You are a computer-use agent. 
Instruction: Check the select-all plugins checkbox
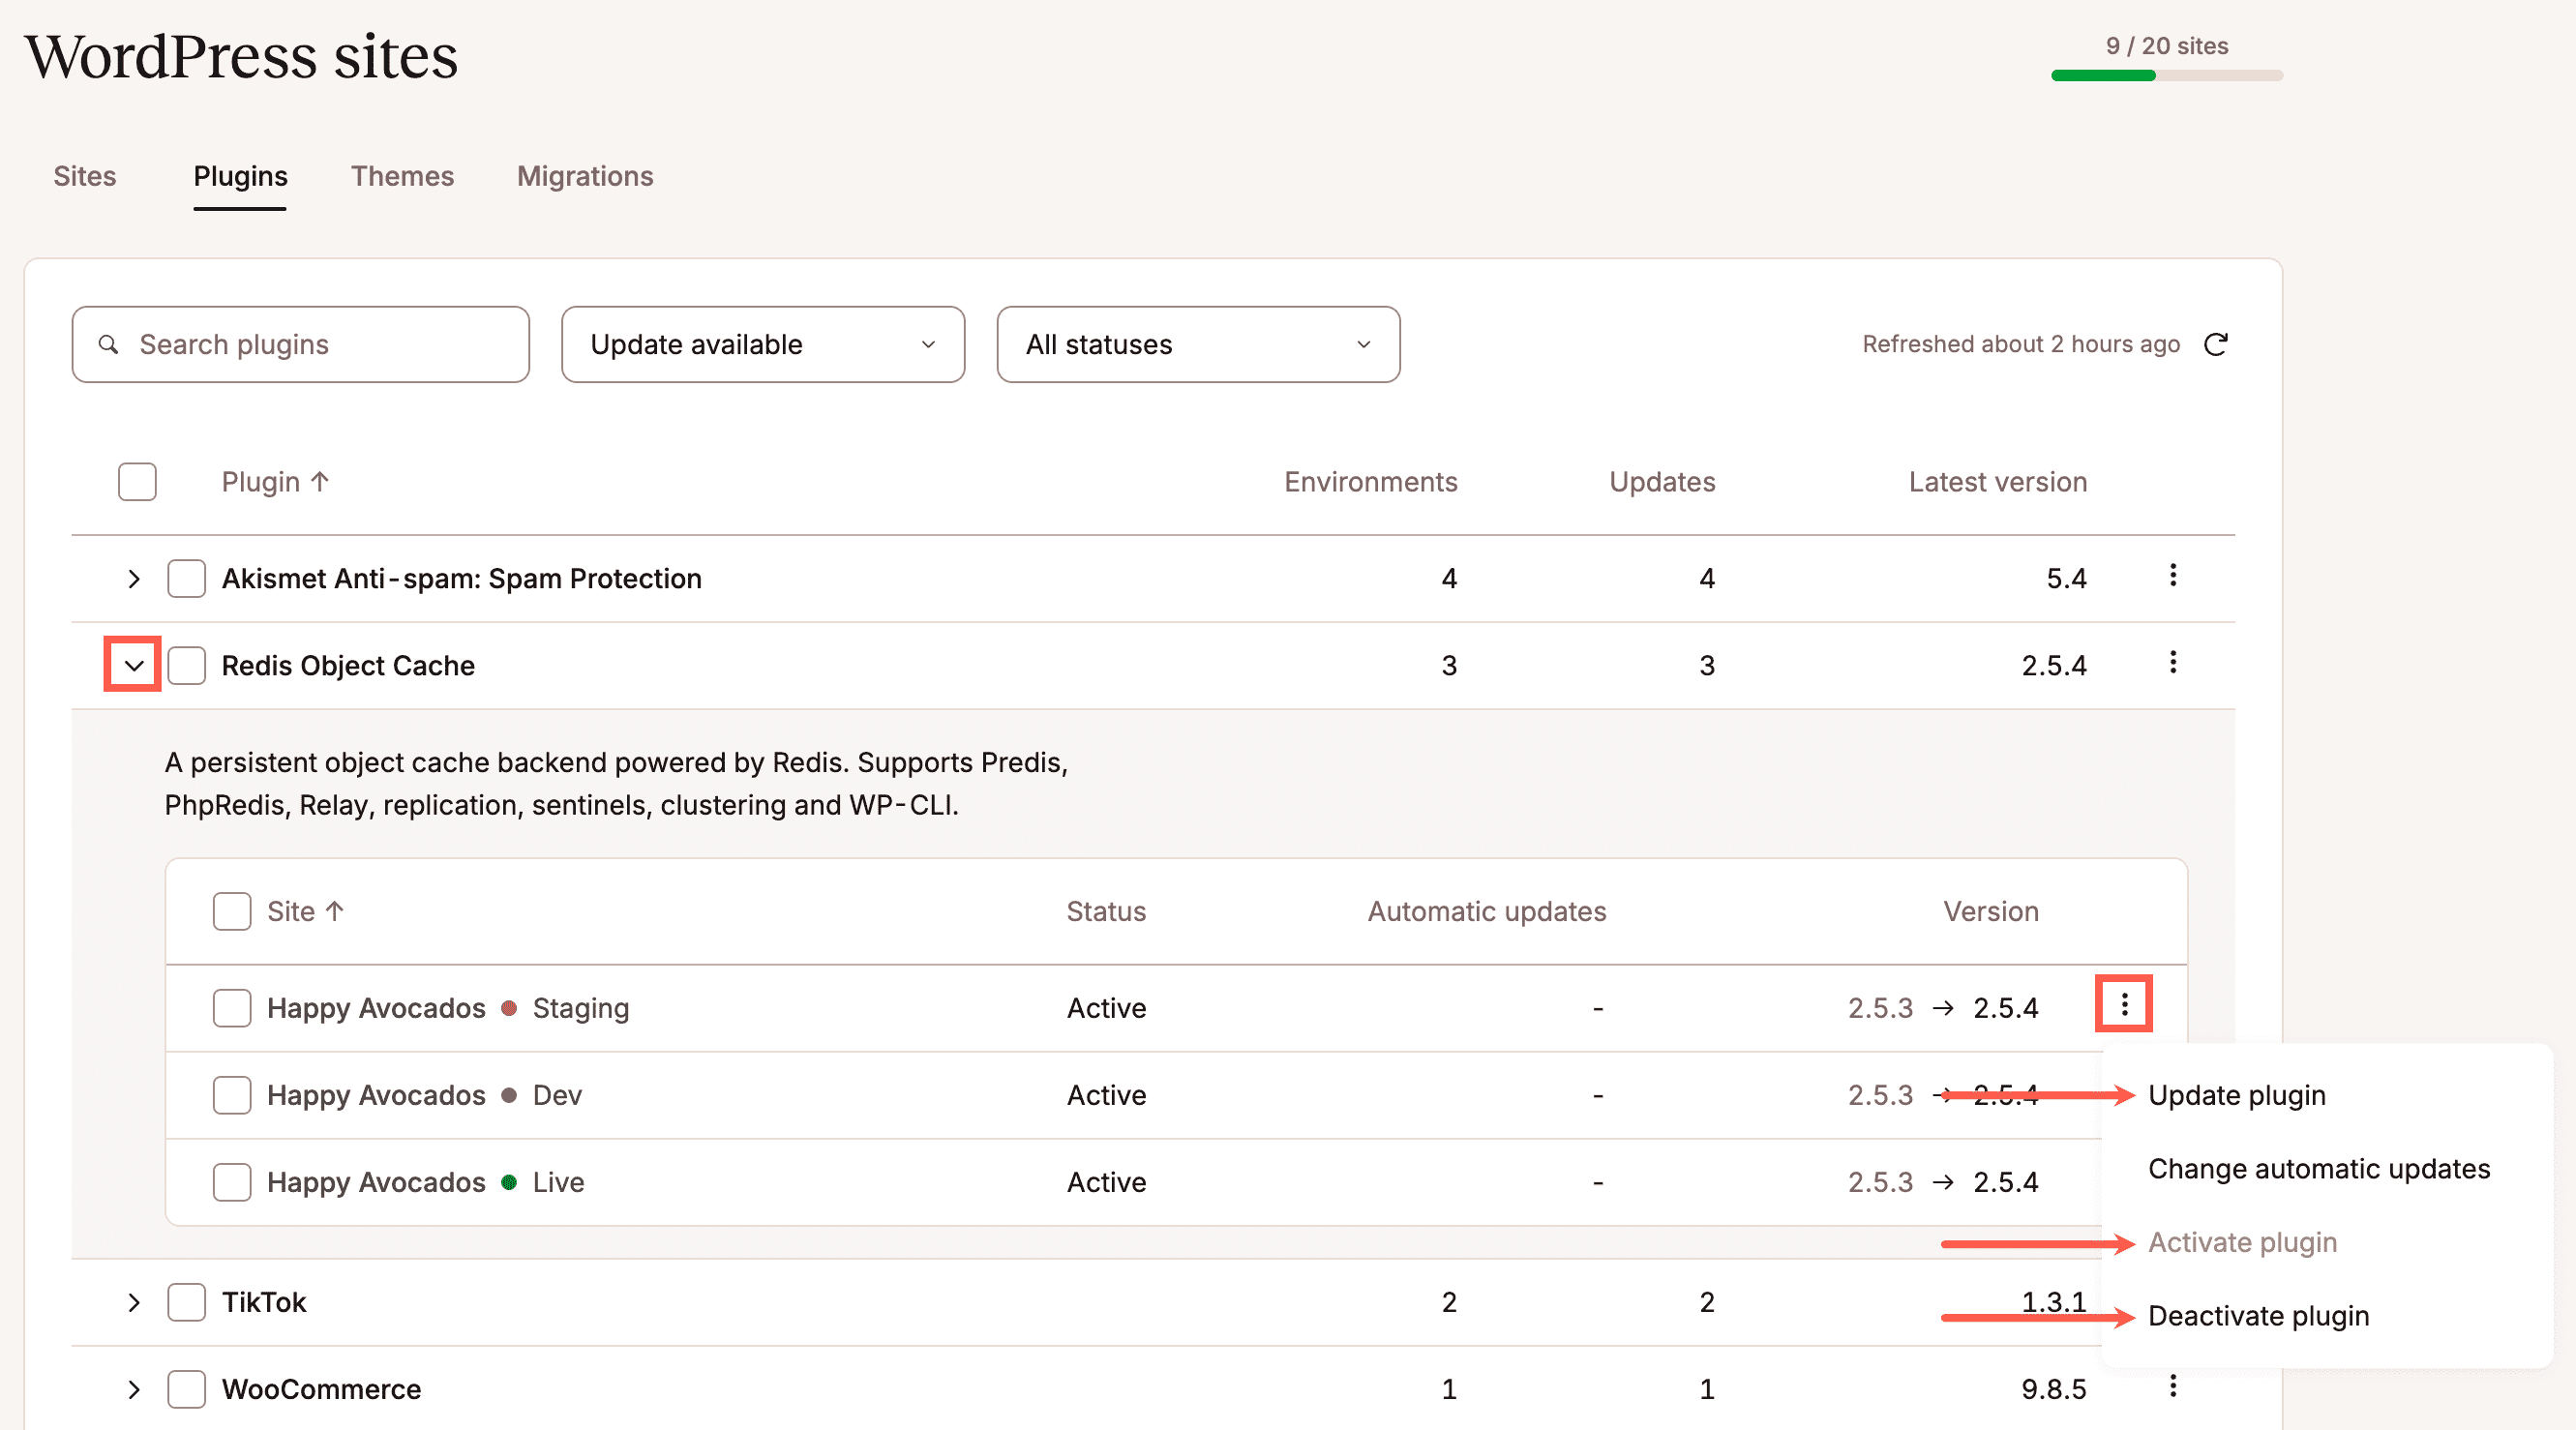[x=137, y=481]
